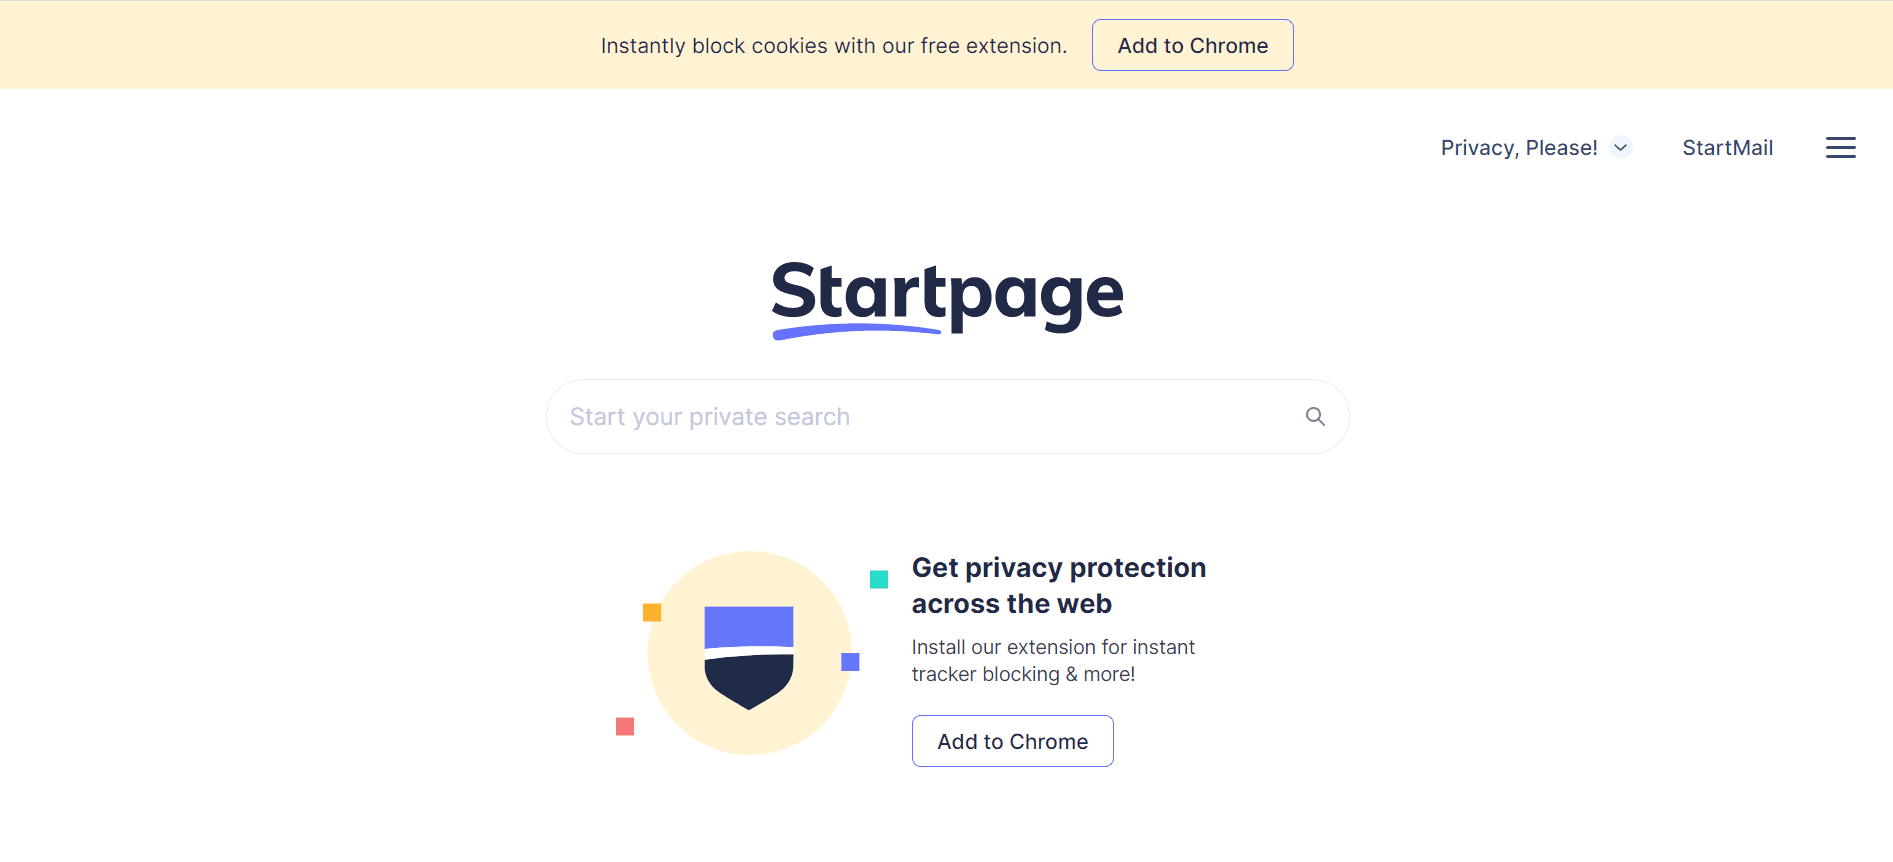Viewport: 1893px width, 862px height.
Task: Click the red square below the shield
Action: (x=624, y=727)
